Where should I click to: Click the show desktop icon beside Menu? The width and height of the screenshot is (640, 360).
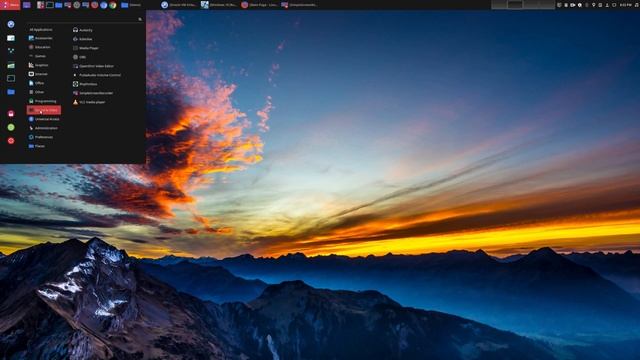pos(27,5)
